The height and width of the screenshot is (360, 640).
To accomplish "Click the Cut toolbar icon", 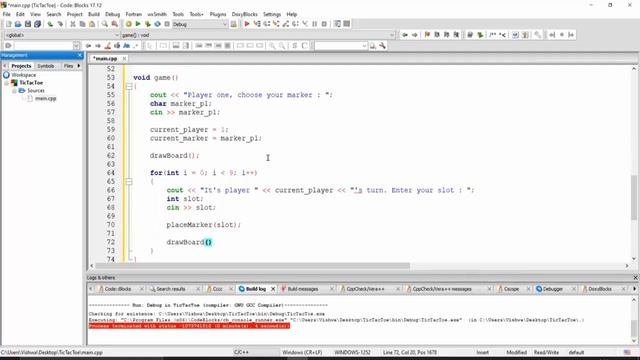I will click(x=73, y=24).
